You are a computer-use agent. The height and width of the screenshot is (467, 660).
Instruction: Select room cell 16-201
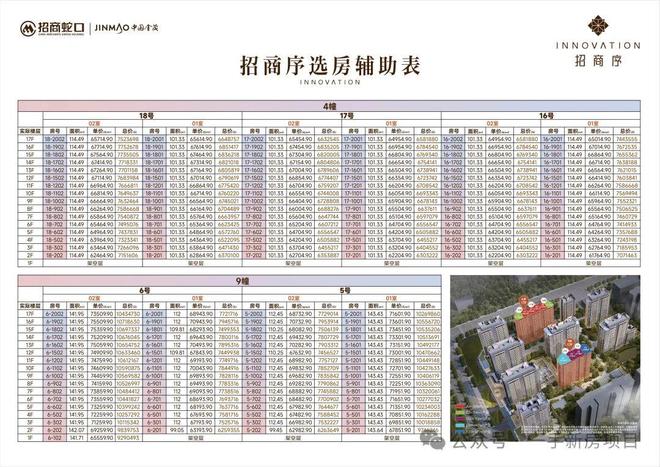tap(553, 256)
